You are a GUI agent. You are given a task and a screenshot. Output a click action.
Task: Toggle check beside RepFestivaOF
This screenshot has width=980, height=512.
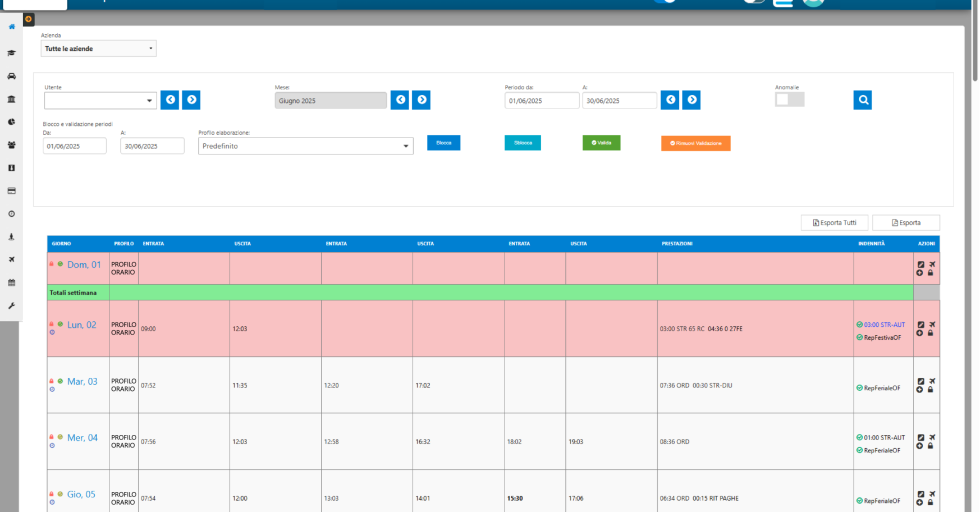[x=859, y=338]
